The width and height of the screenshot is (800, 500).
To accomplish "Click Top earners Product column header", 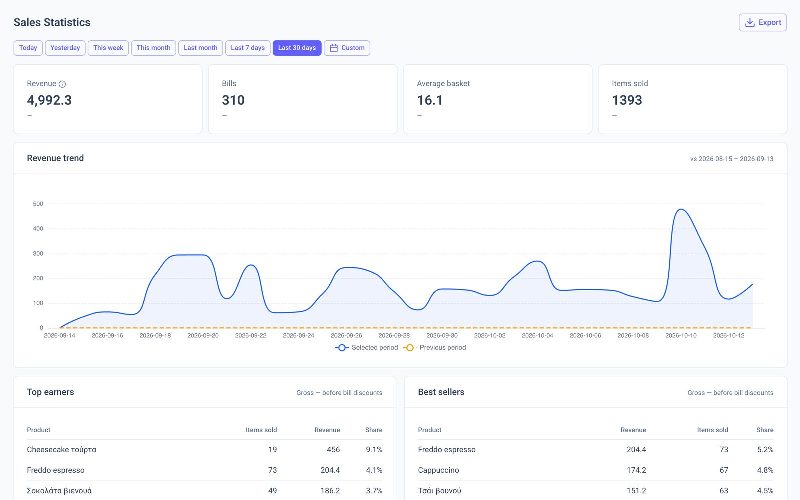I will click(38, 430).
